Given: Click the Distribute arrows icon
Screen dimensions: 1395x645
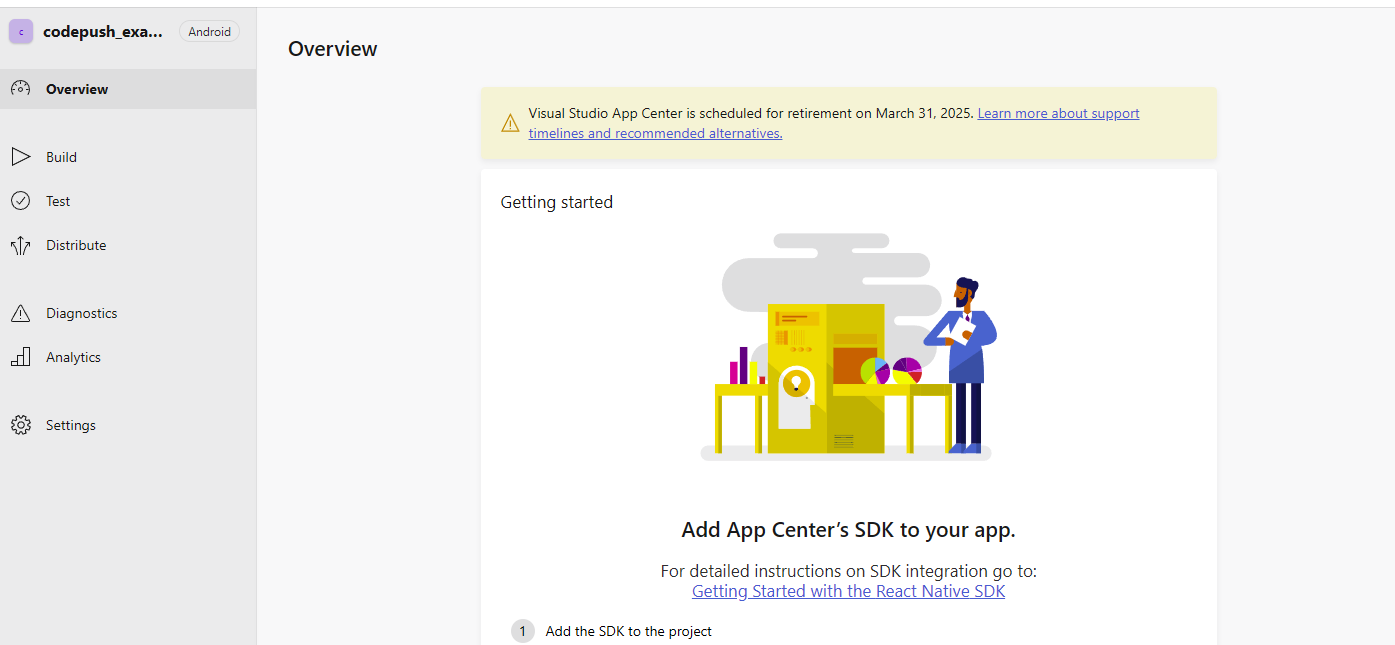Looking at the screenshot, I should 21,245.
